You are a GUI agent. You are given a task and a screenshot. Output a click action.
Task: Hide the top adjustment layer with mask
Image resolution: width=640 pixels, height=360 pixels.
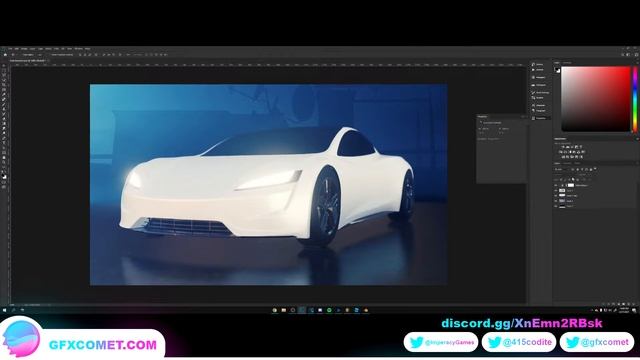click(x=556, y=185)
